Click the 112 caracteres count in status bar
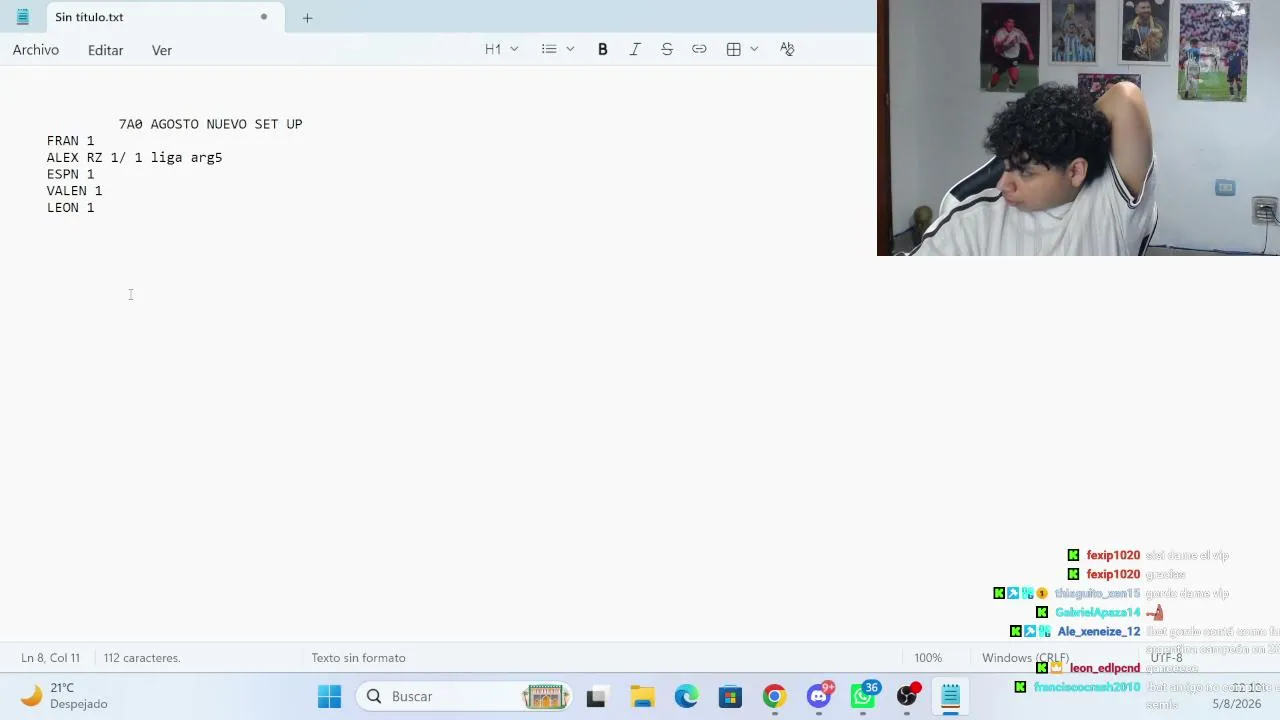 tap(142, 658)
